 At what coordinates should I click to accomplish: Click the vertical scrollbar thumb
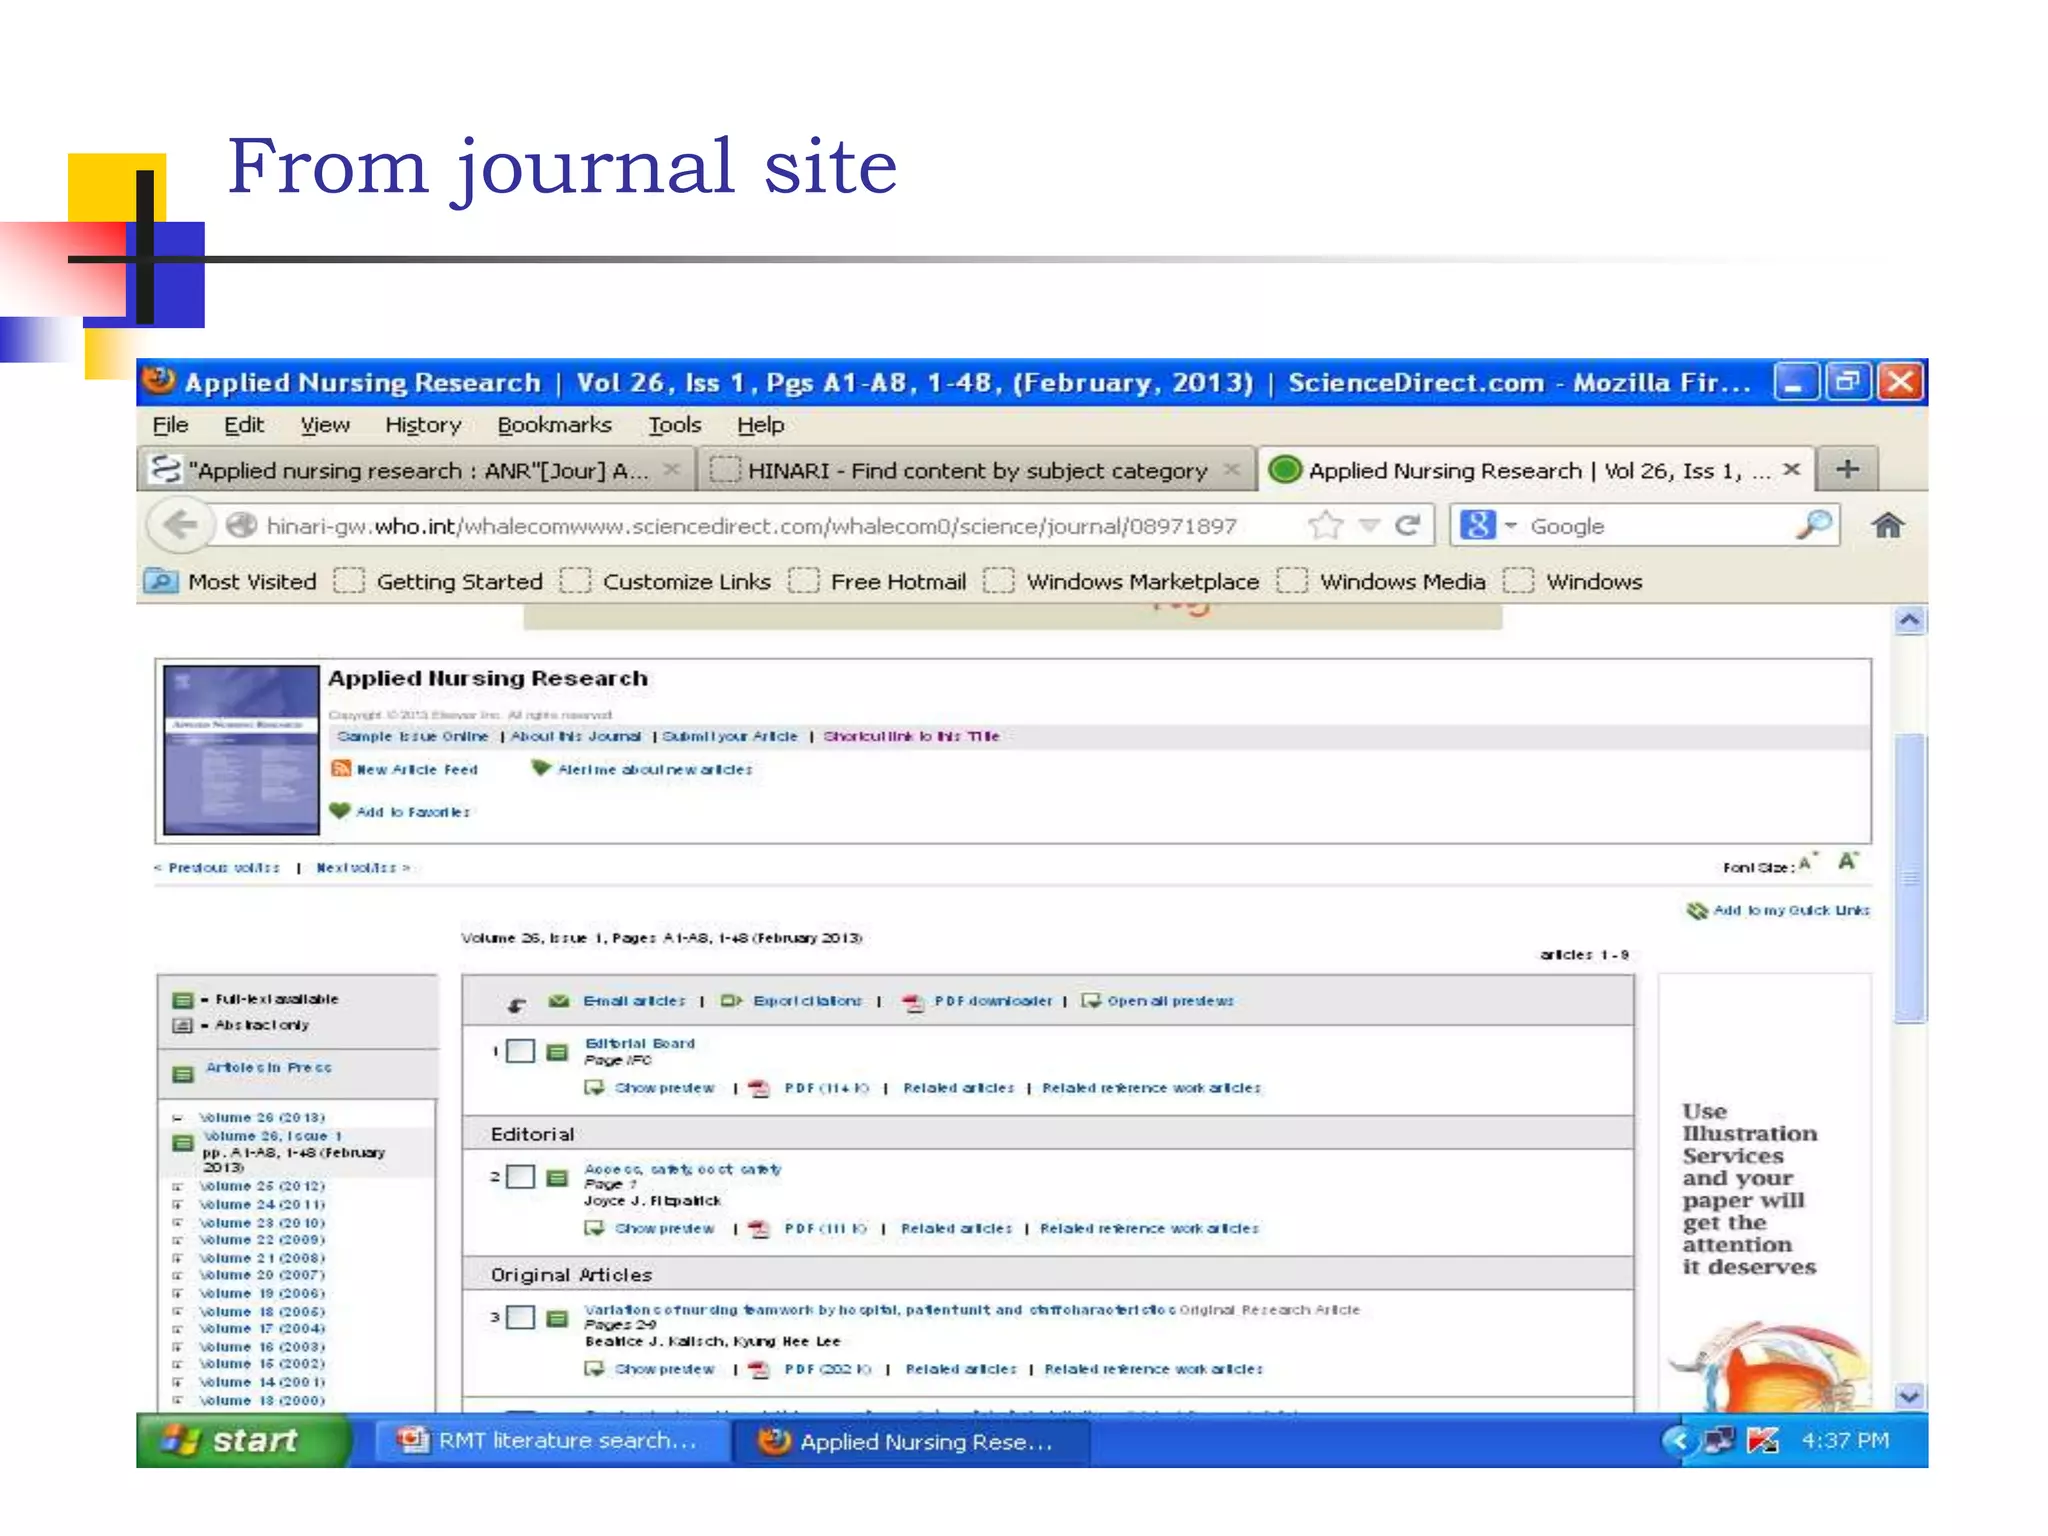pyautogui.click(x=1909, y=878)
